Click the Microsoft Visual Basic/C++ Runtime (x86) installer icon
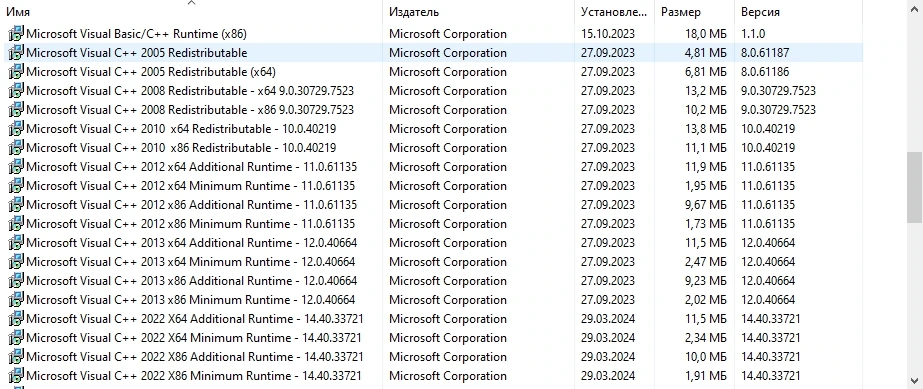923x389 pixels. (x=16, y=34)
